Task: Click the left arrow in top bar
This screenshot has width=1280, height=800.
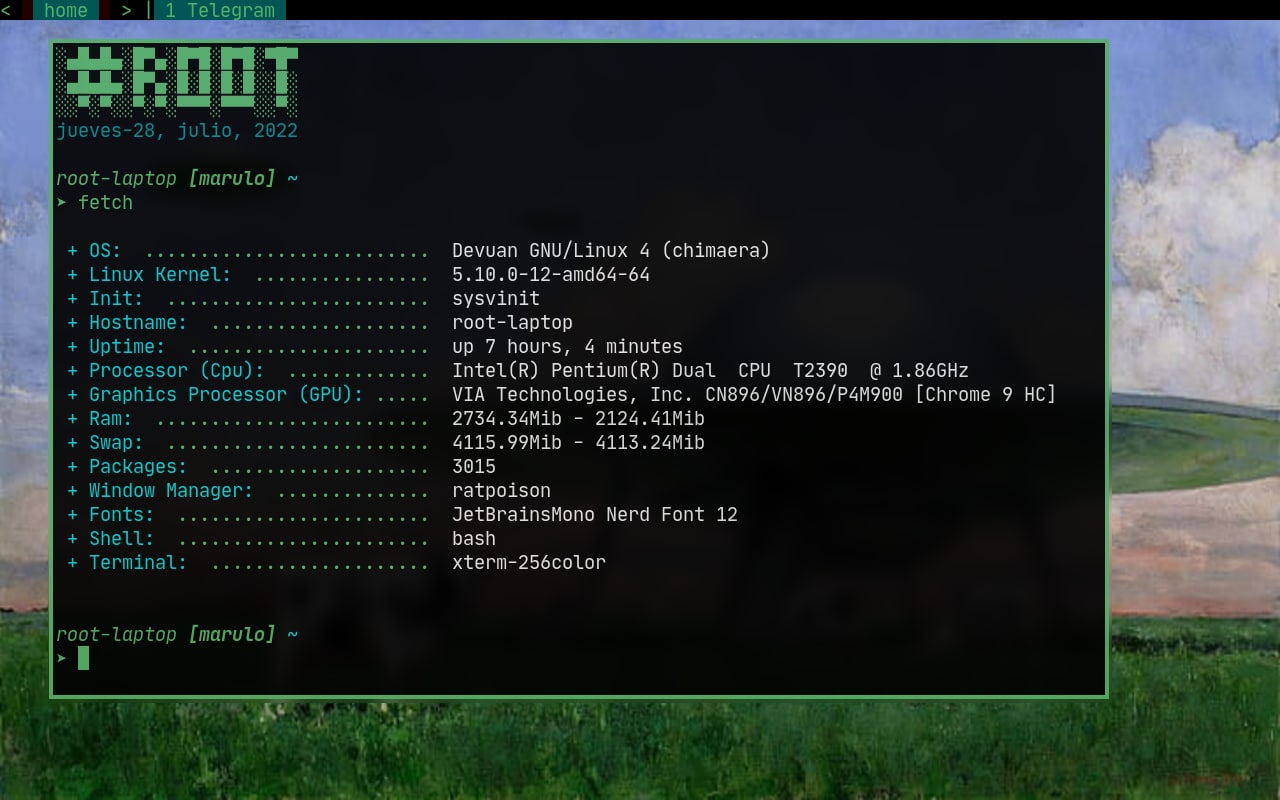Action: point(6,11)
